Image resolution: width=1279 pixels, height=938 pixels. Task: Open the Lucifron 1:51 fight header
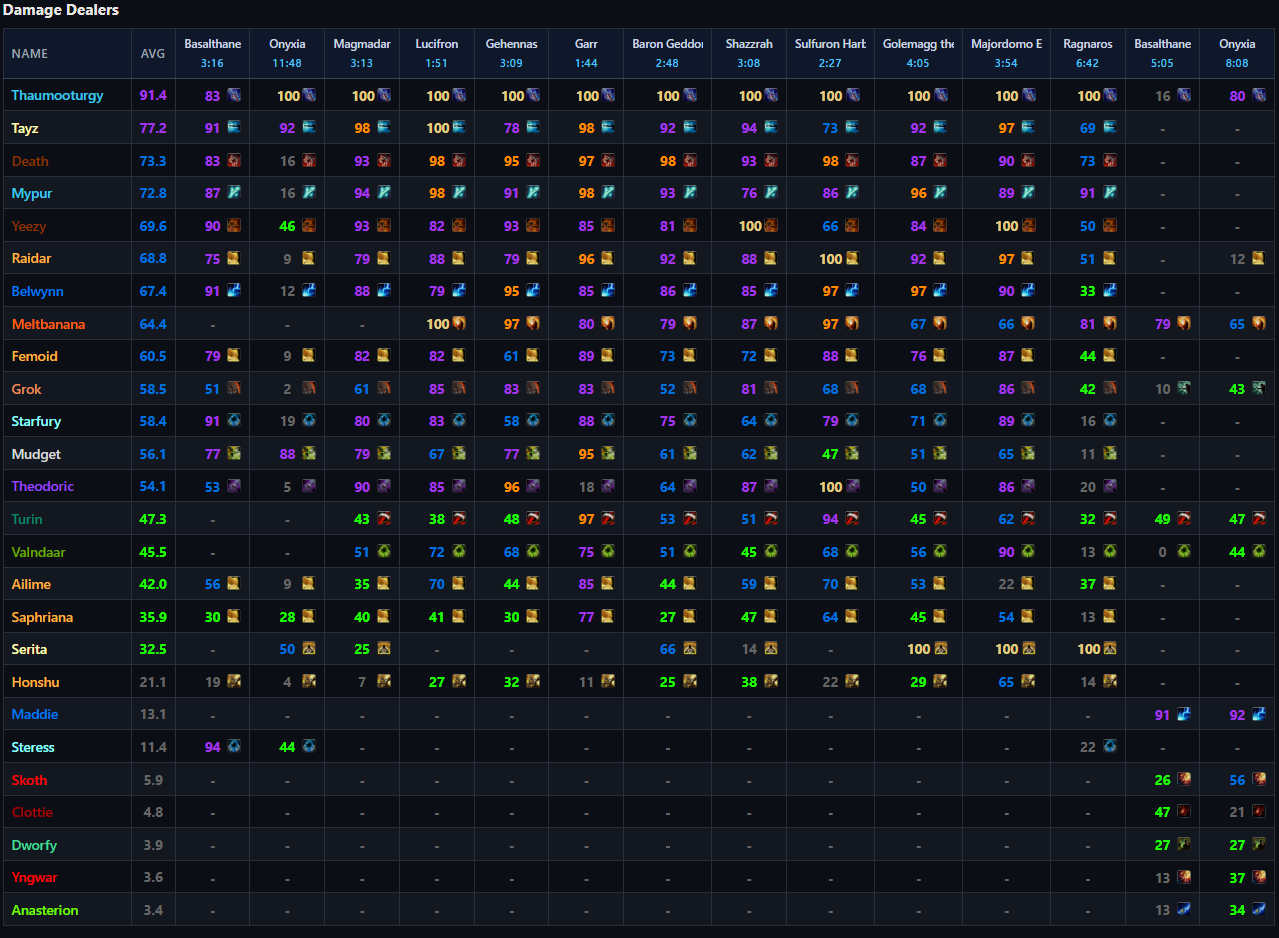tap(437, 54)
